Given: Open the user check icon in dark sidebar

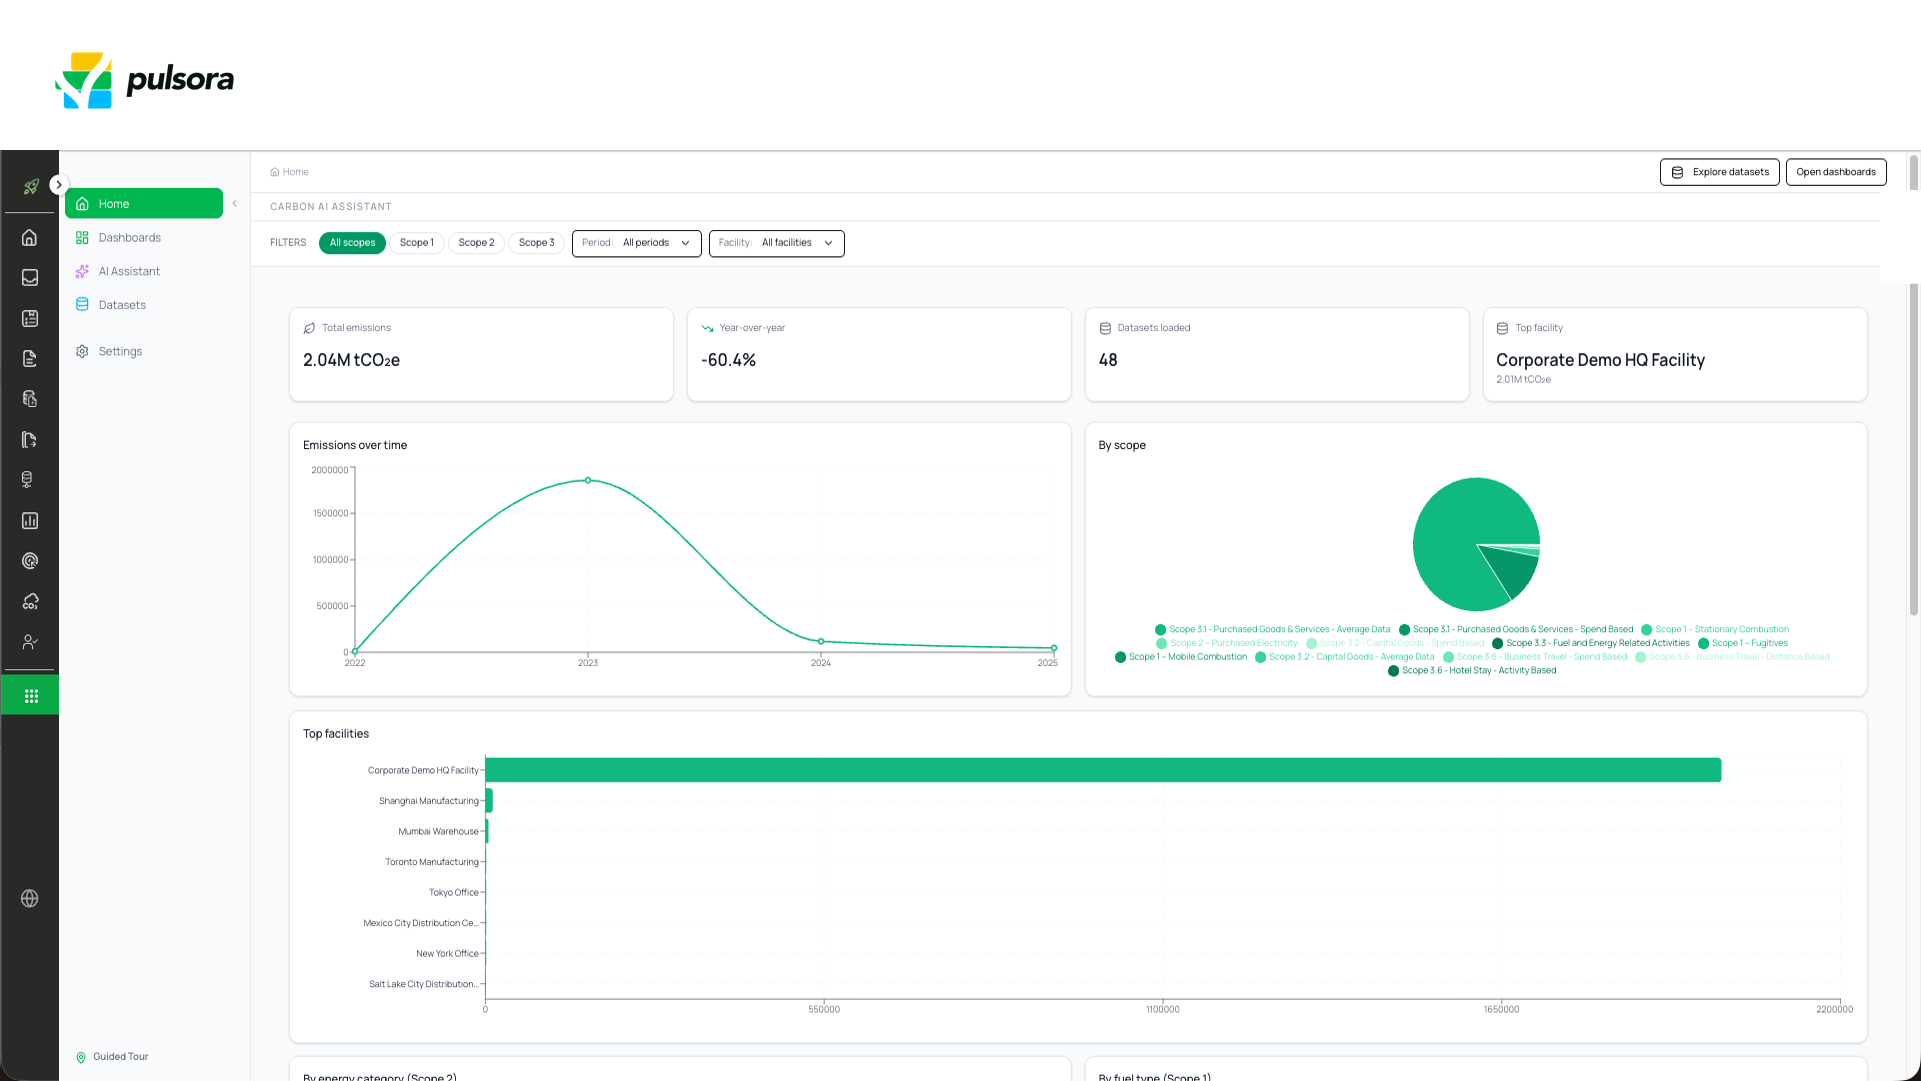Looking at the screenshot, I should click(30, 642).
